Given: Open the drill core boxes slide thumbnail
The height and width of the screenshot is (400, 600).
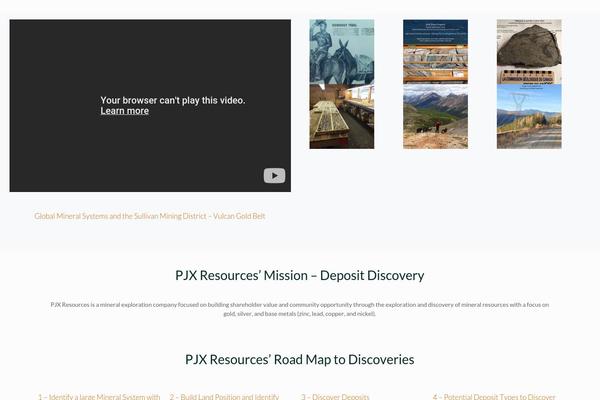Looking at the screenshot, I should pyautogui.click(x=435, y=52).
